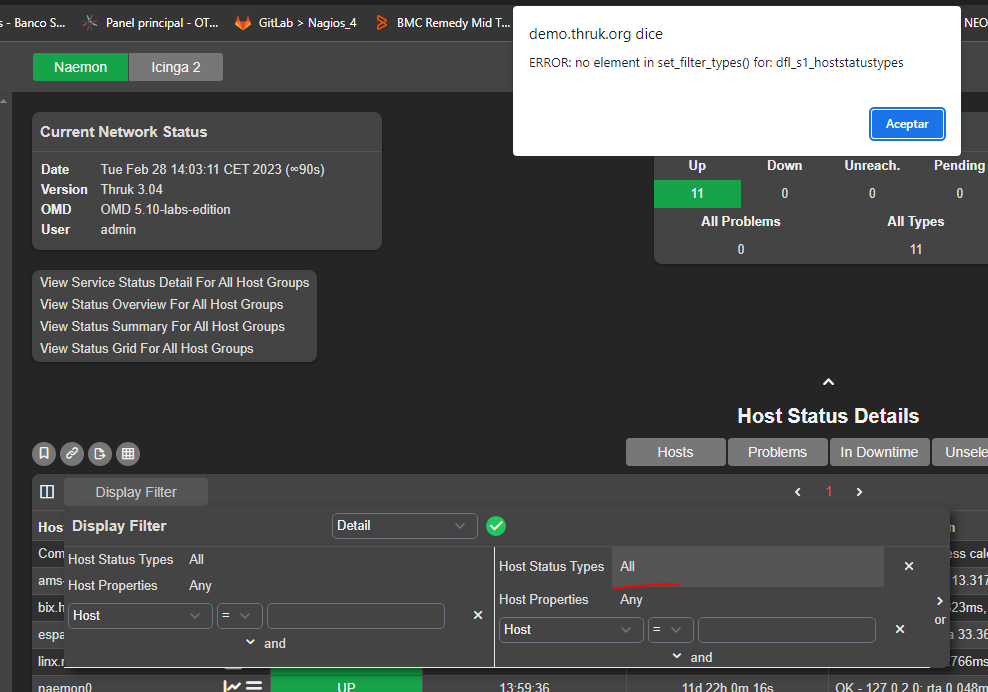Remove the right Host filter row X
The height and width of the screenshot is (692, 988).
(x=900, y=629)
